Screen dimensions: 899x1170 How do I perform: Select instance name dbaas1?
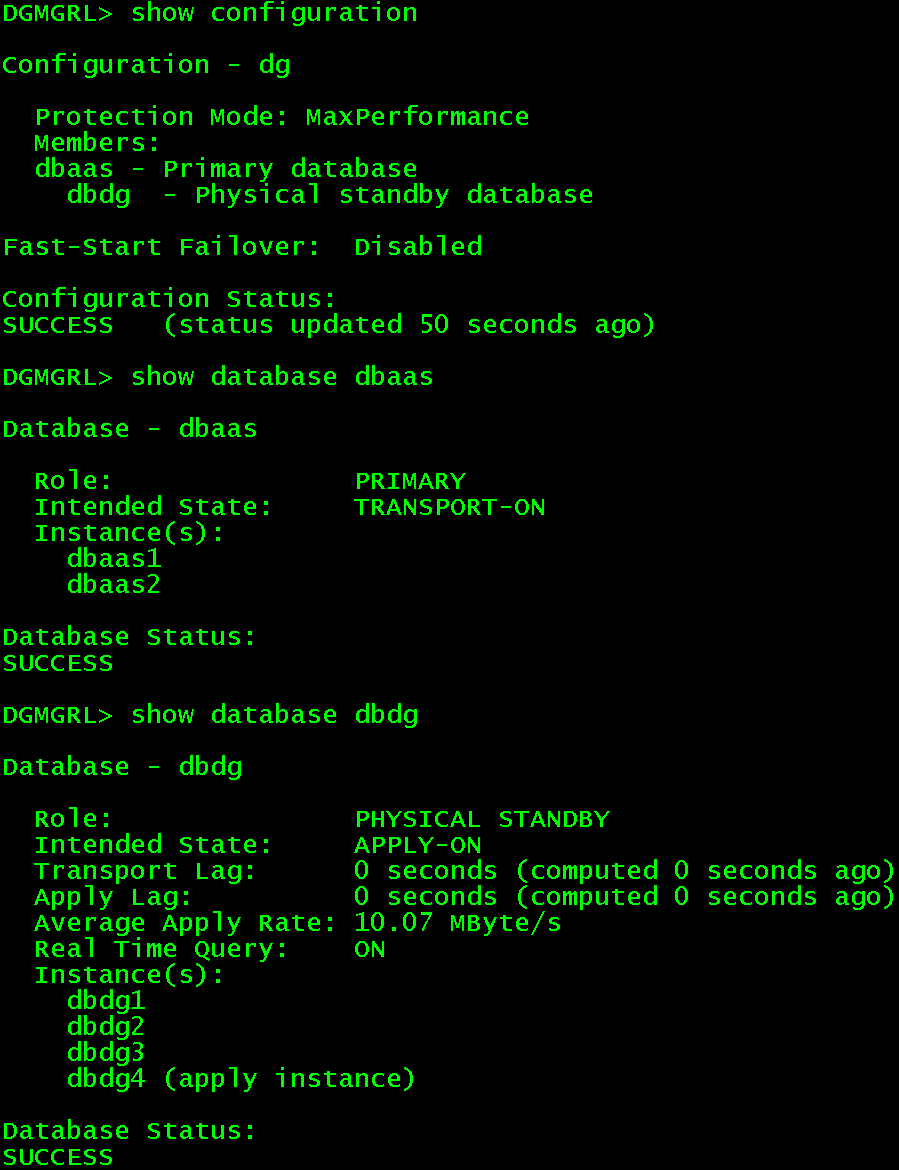[114, 559]
